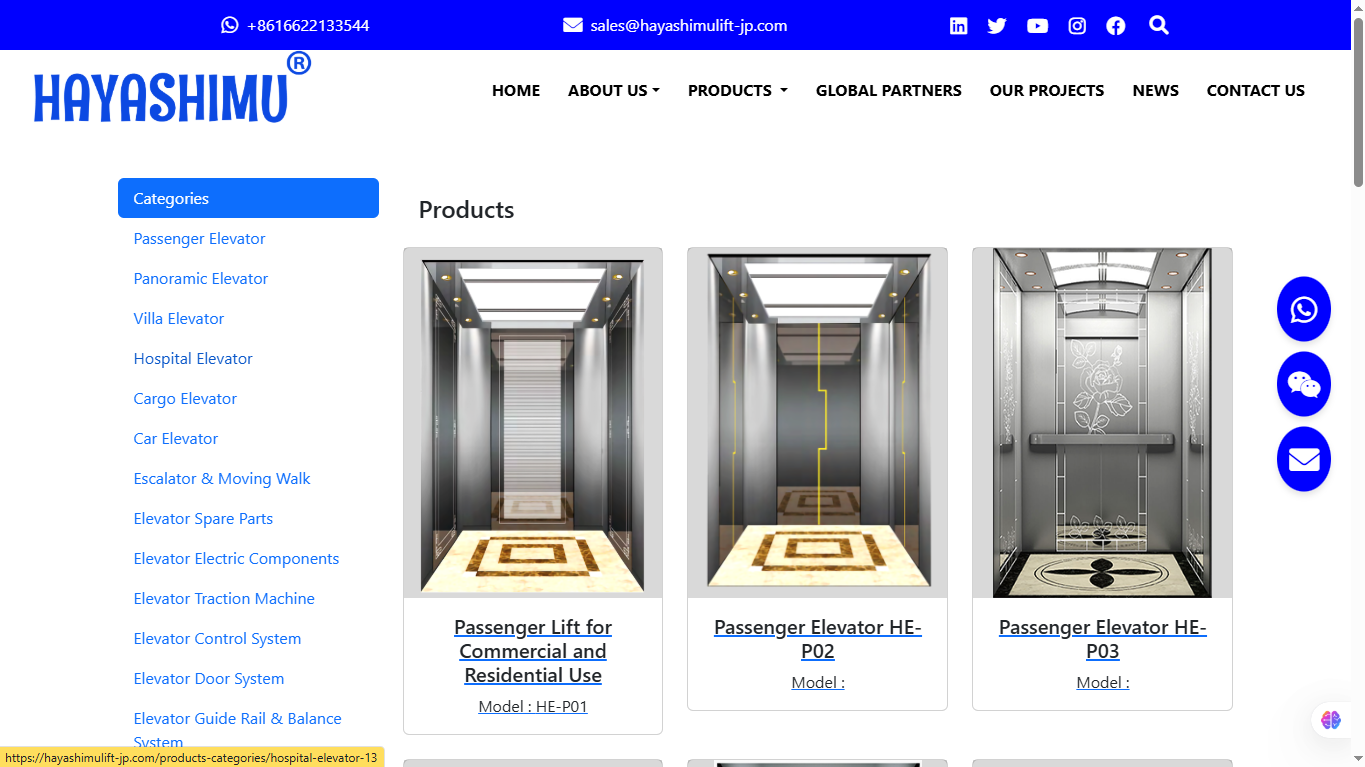Click the envelope icon beside sales email
Screen dimensions: 1365x767
click(x=573, y=25)
